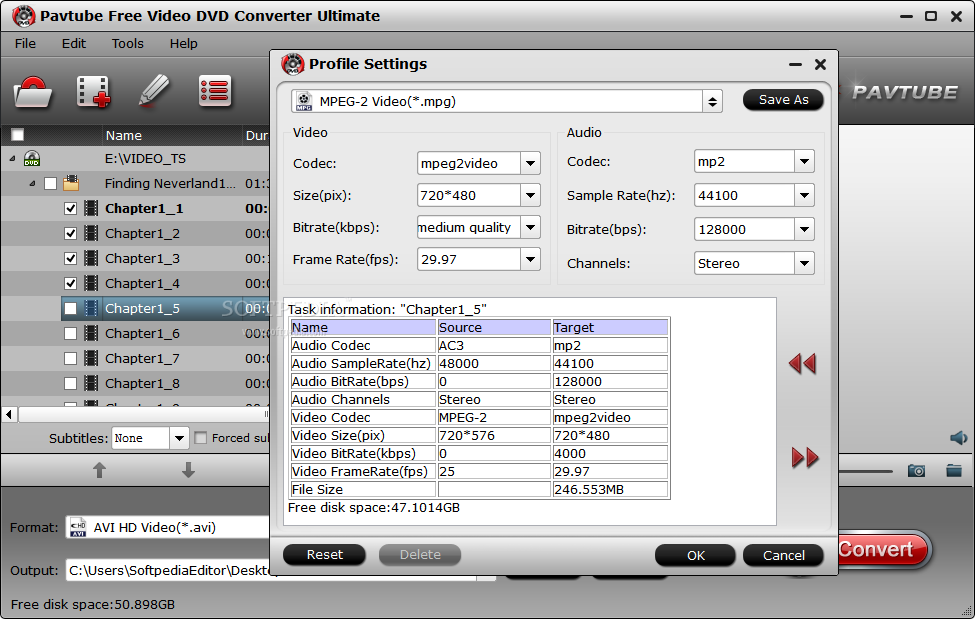
Task: Check Chapter1_6 checkbox
Action: (x=70, y=333)
